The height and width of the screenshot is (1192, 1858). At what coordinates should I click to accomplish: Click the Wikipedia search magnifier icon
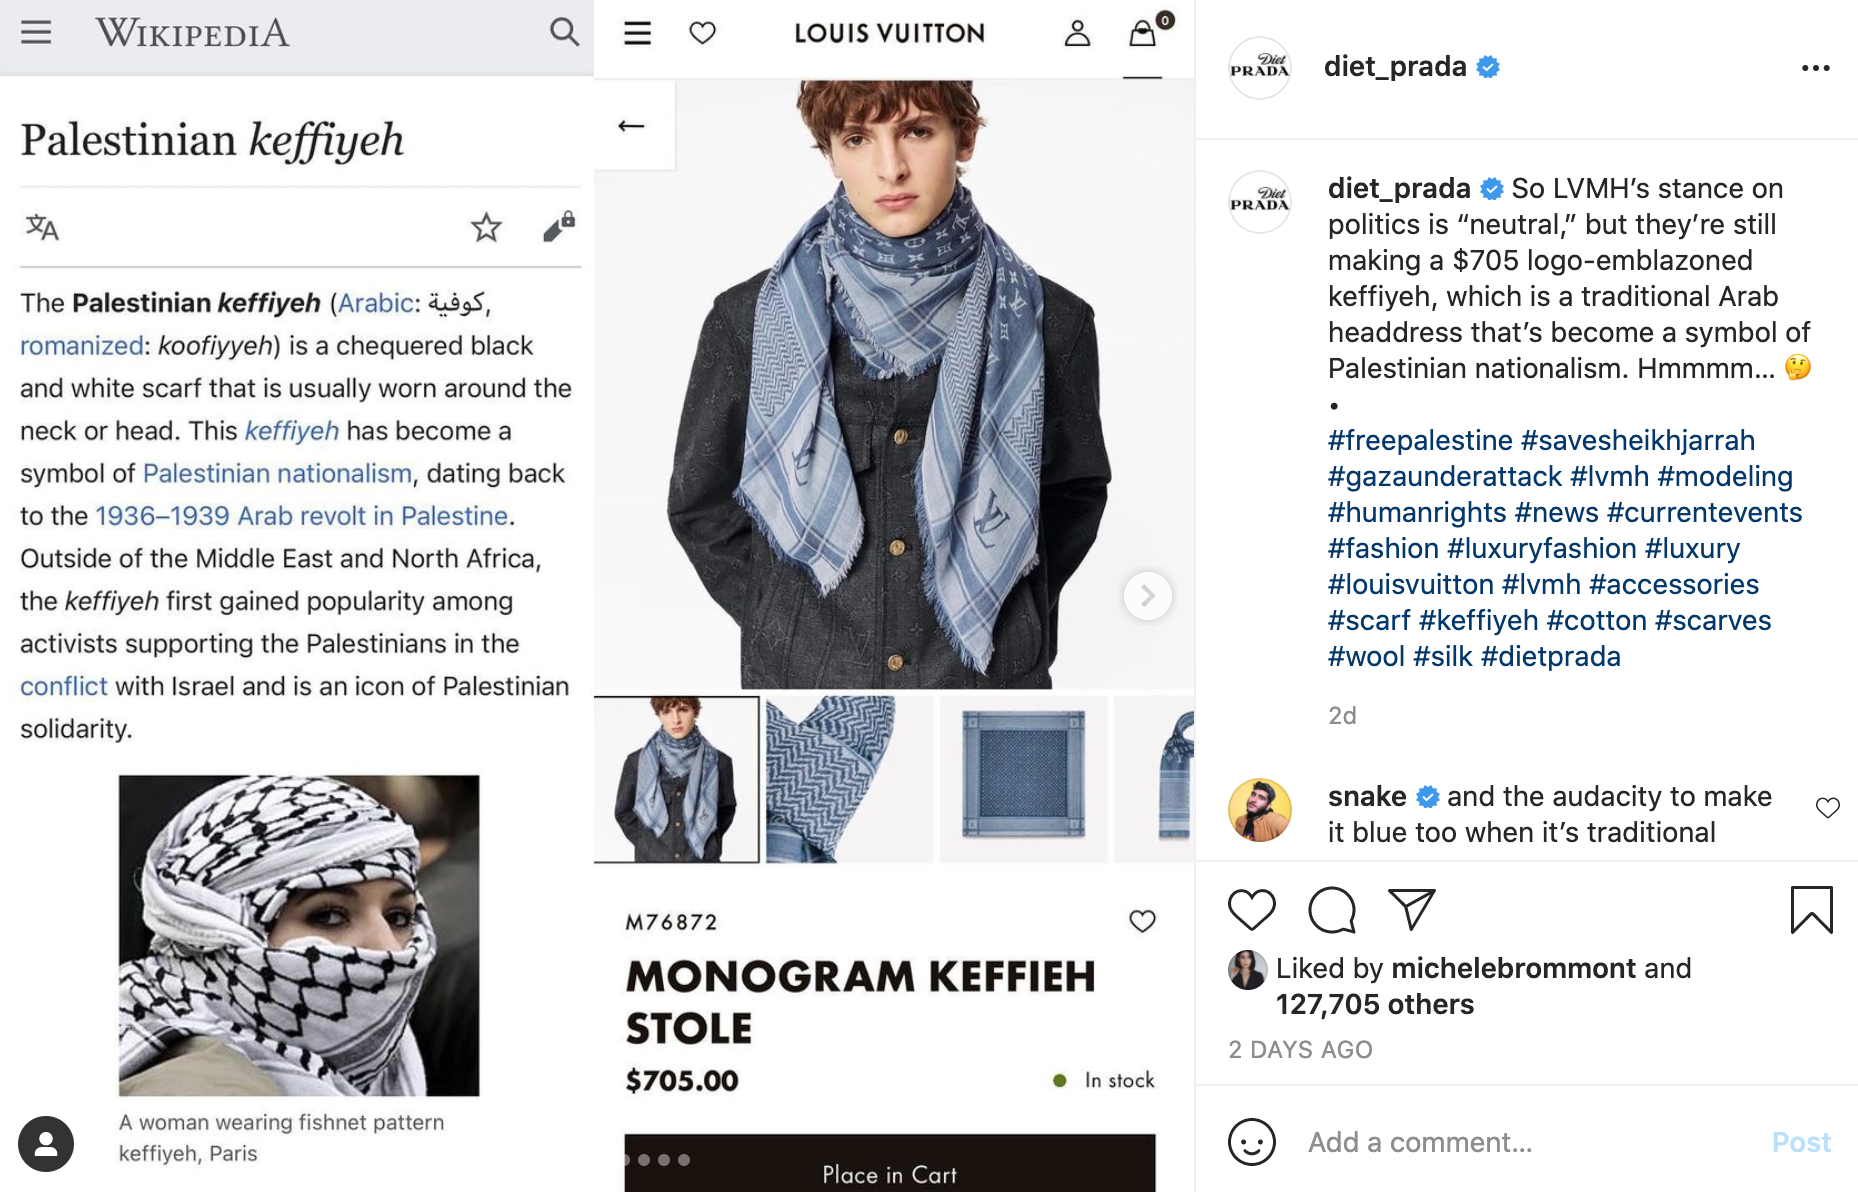(564, 32)
